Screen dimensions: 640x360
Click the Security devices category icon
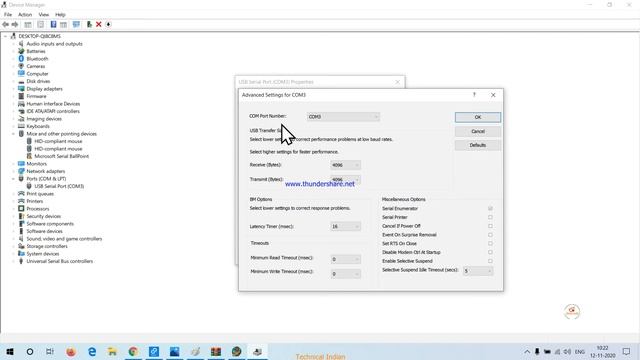pos(21,216)
